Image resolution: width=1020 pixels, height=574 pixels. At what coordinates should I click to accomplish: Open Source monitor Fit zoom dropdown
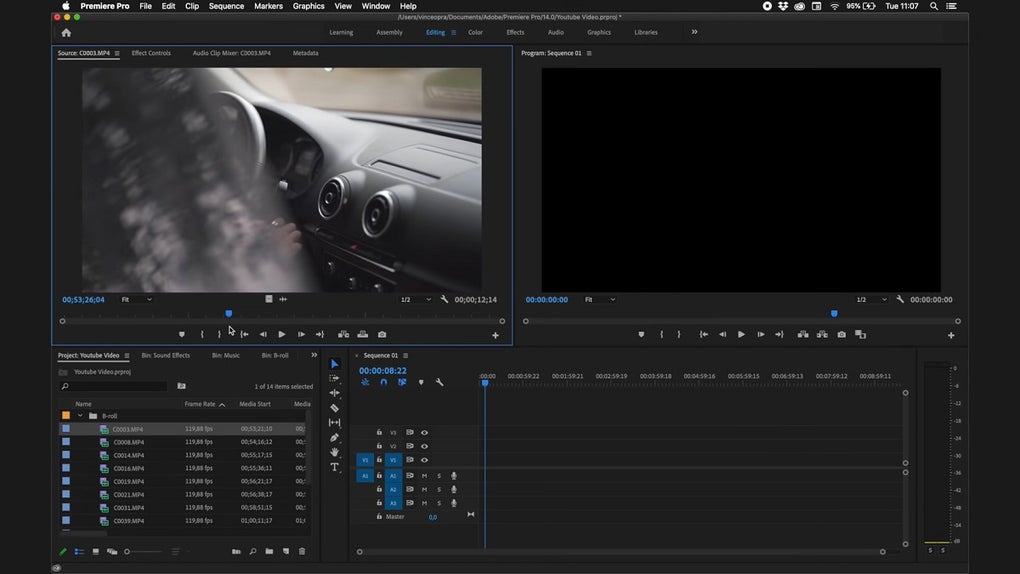click(x=137, y=299)
